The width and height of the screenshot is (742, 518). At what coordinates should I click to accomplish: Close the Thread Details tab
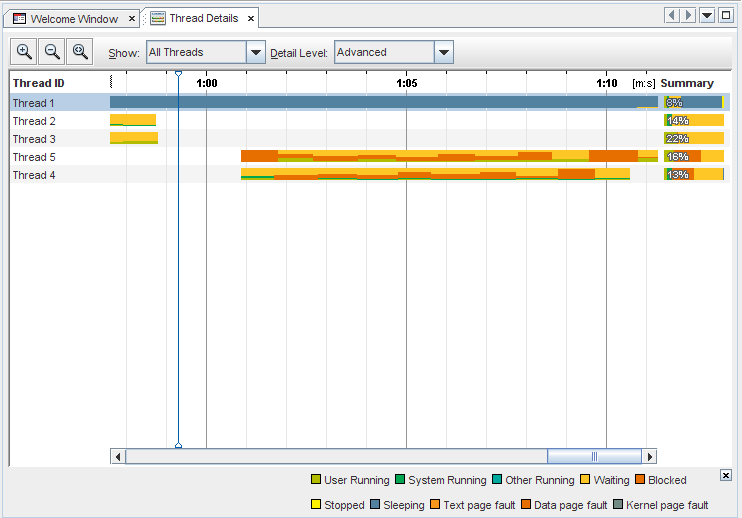251,18
